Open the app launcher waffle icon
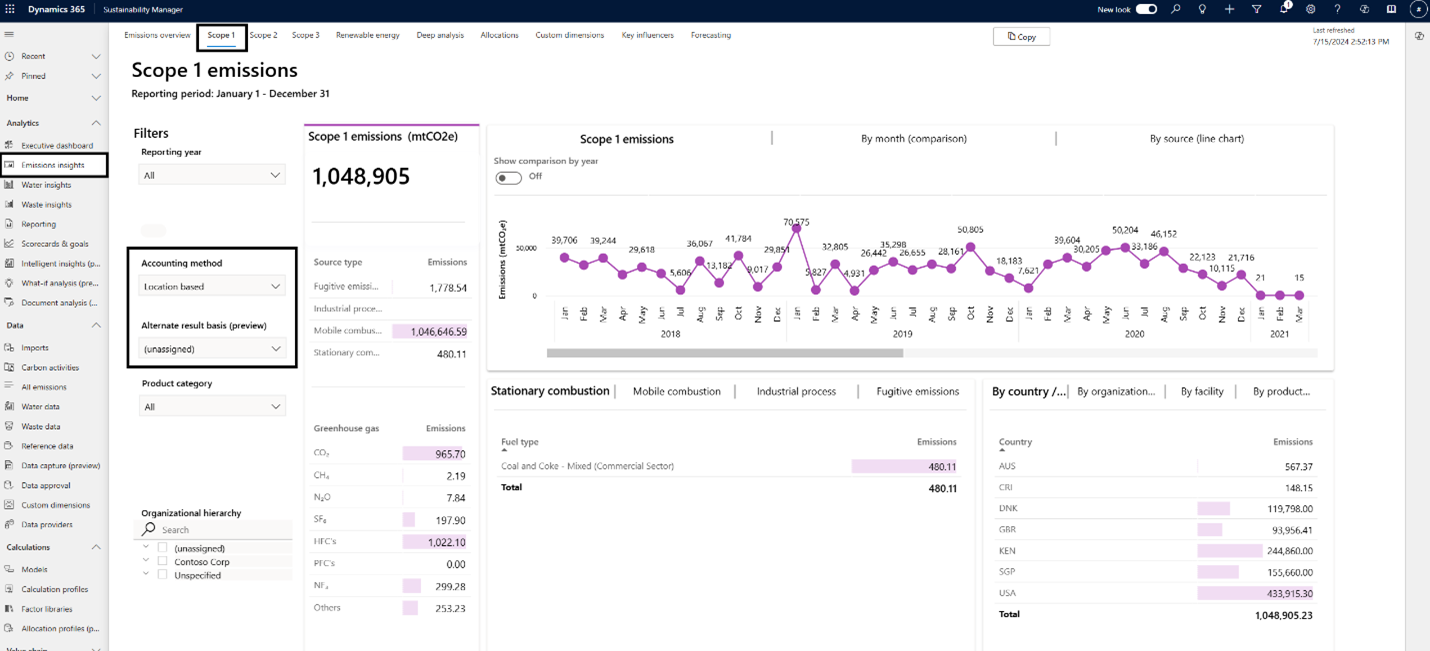This screenshot has height=651, width=1430. click(11, 9)
